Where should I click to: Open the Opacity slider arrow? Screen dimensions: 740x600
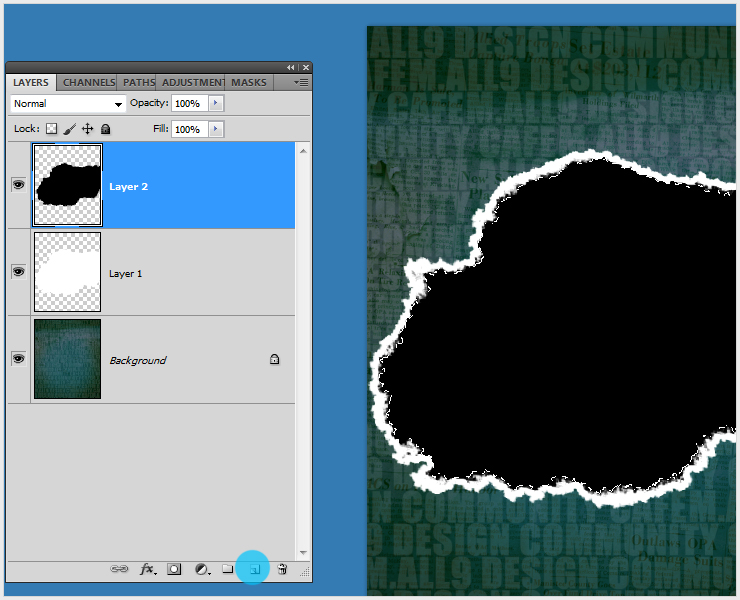point(216,104)
